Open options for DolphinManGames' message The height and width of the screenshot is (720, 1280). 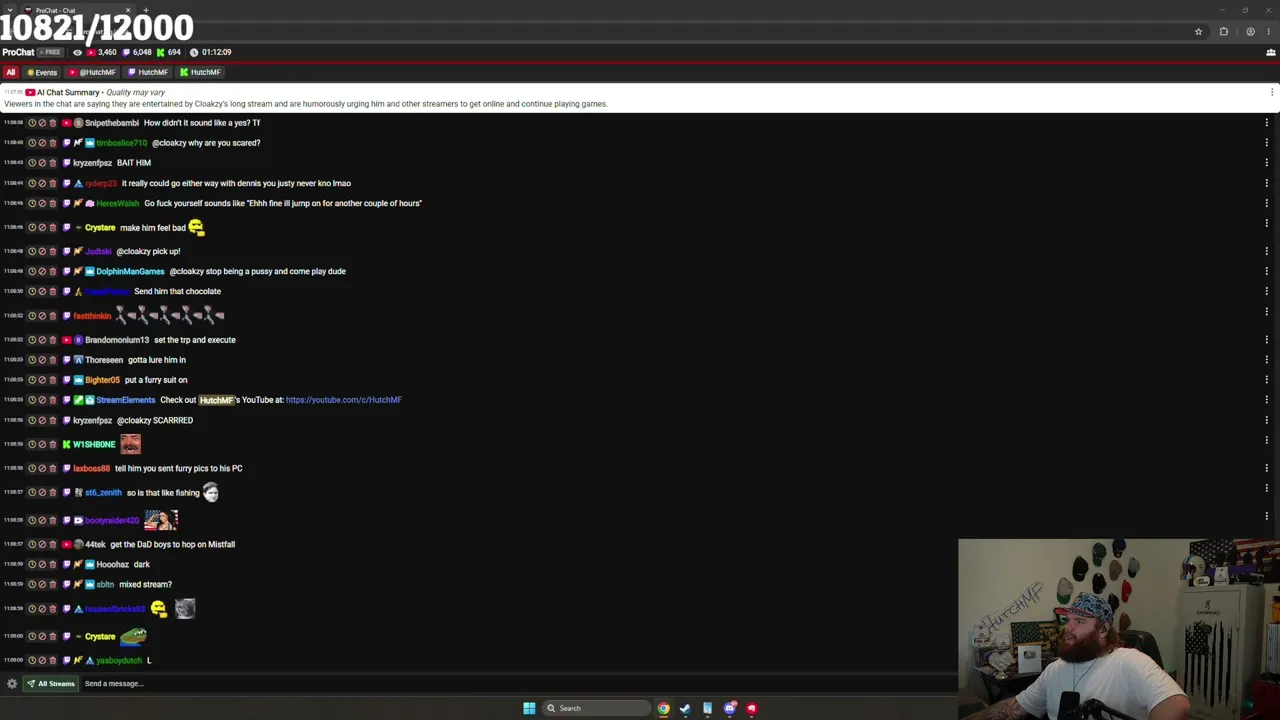(x=1267, y=271)
